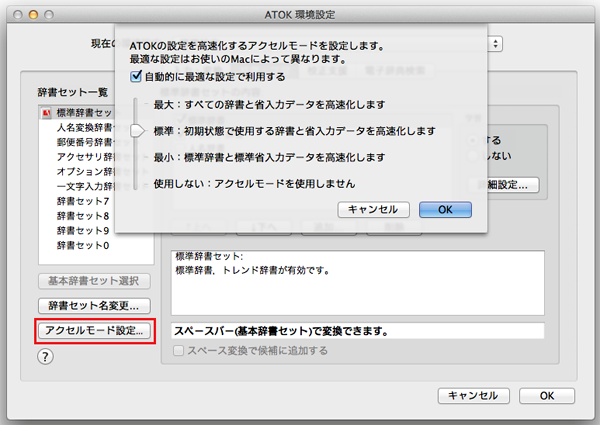Click 辞書セット名変更... button
This screenshot has width=600, height=425.
pyautogui.click(x=94, y=306)
